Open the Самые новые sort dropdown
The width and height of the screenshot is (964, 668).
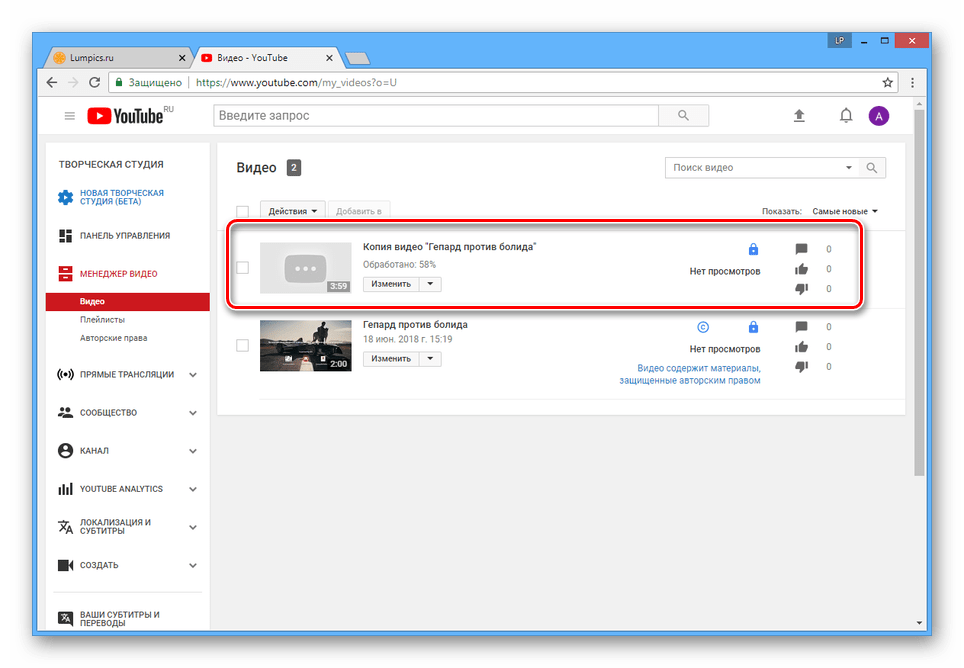[844, 211]
